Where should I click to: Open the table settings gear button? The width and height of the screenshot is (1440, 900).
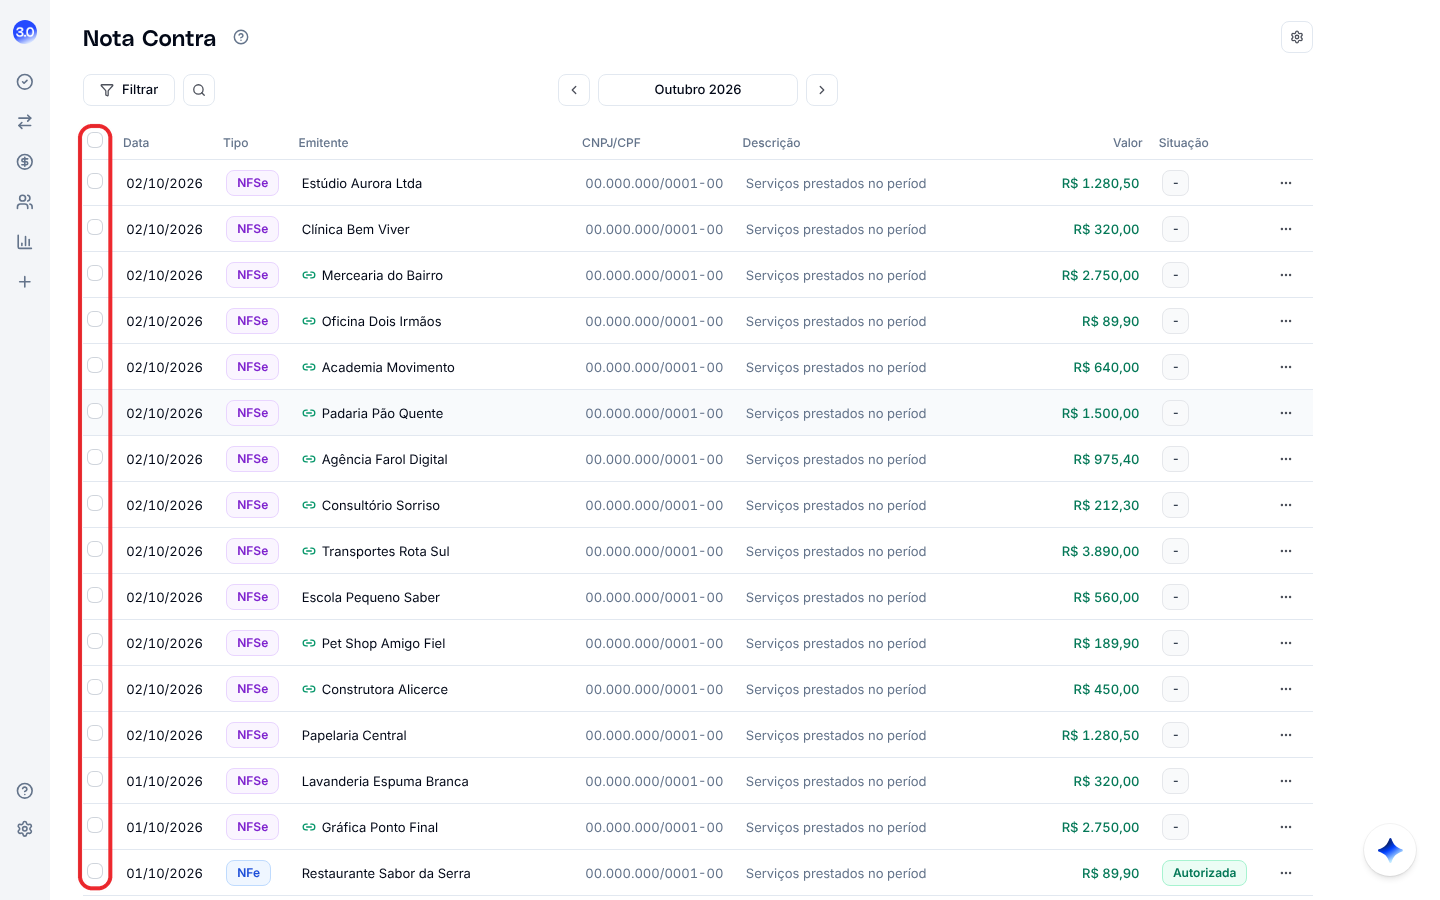(1297, 37)
